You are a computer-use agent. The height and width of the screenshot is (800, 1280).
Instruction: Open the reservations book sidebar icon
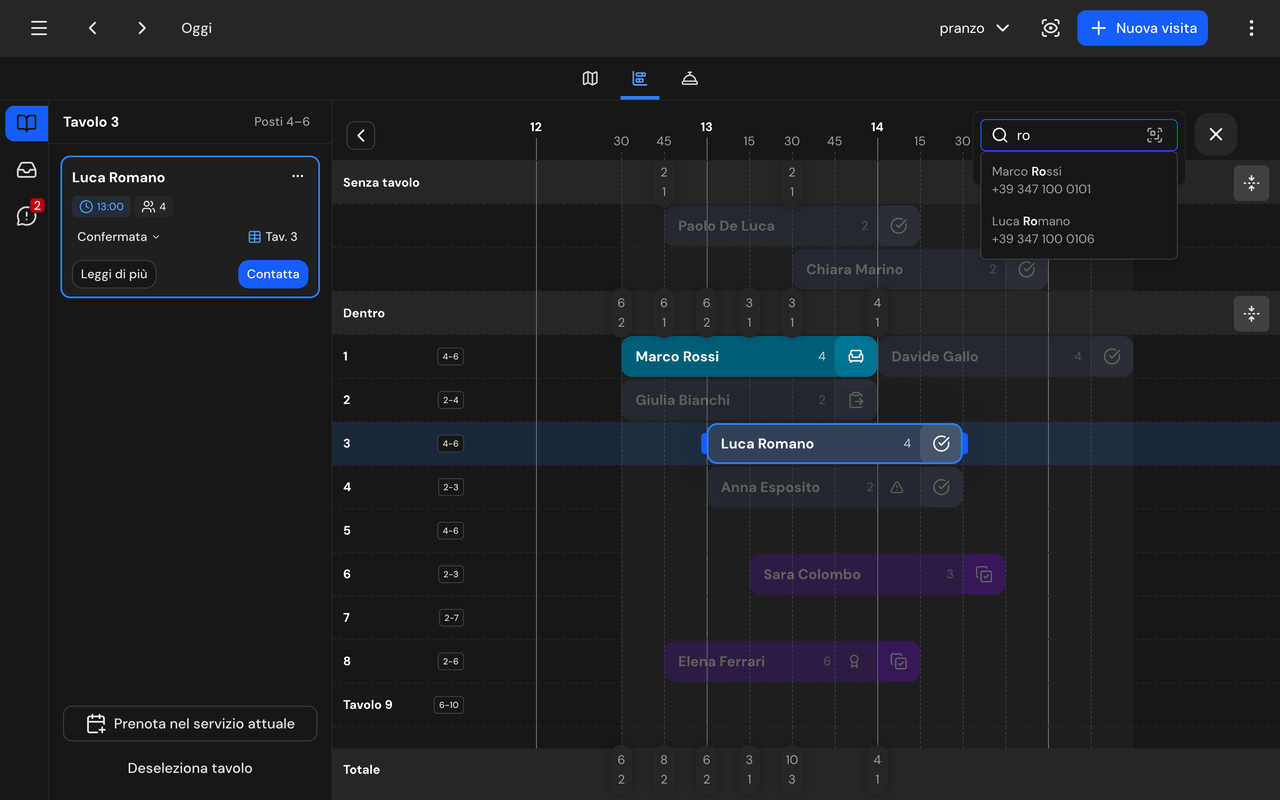click(27, 123)
